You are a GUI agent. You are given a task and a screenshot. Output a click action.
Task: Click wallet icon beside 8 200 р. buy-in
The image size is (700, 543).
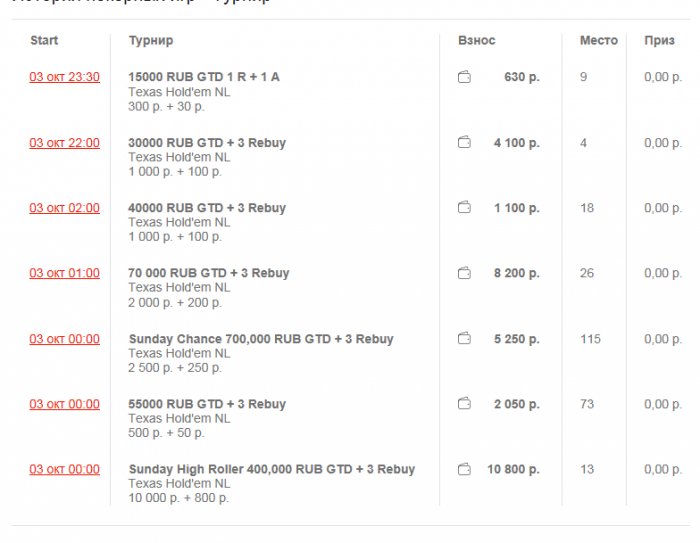point(464,273)
